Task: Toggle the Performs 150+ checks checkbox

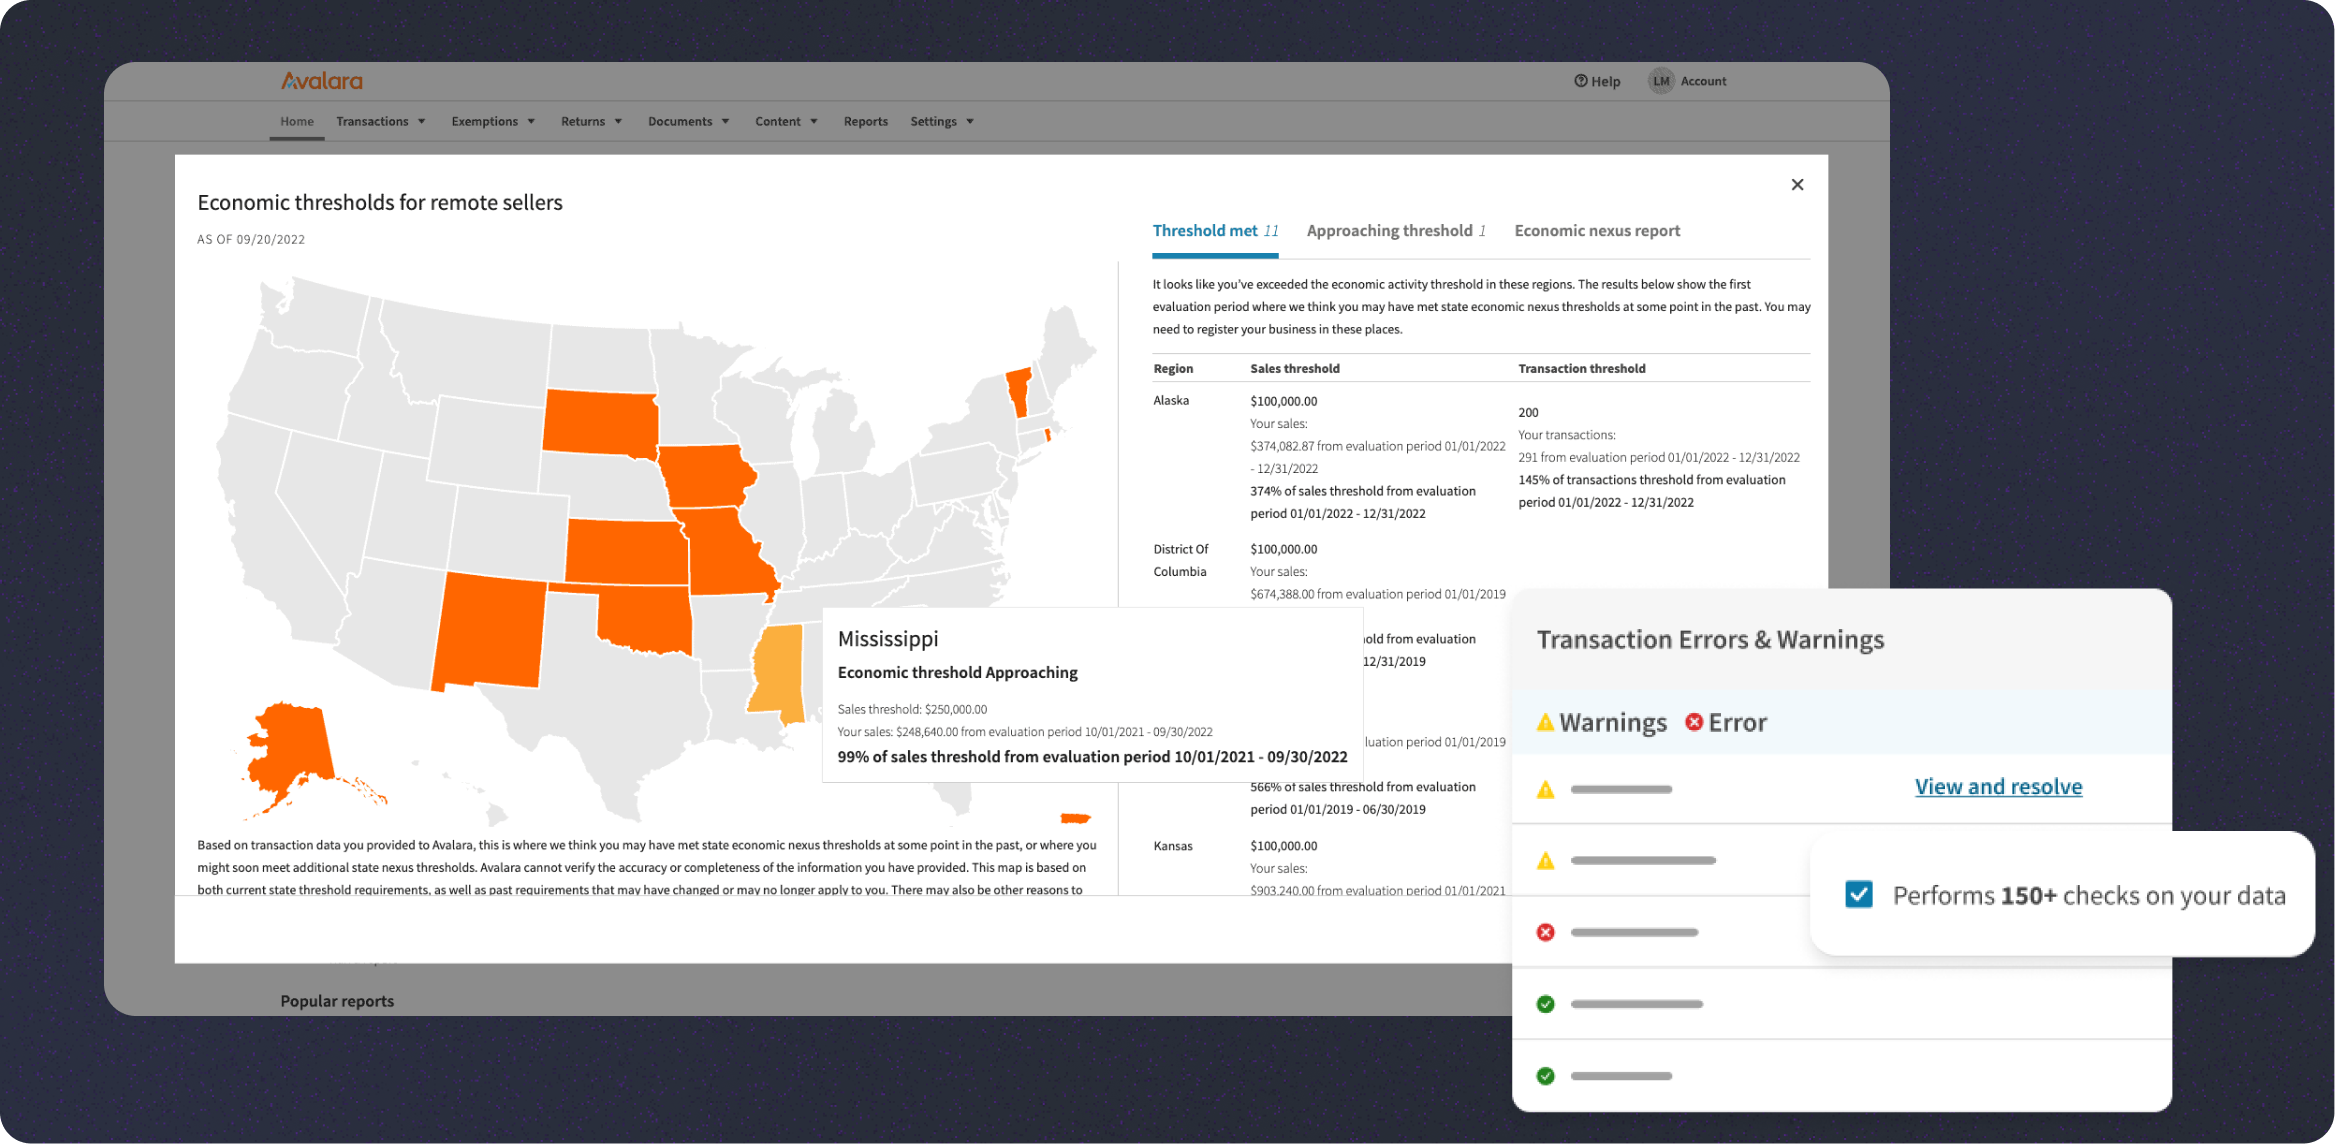Action: [x=1858, y=894]
